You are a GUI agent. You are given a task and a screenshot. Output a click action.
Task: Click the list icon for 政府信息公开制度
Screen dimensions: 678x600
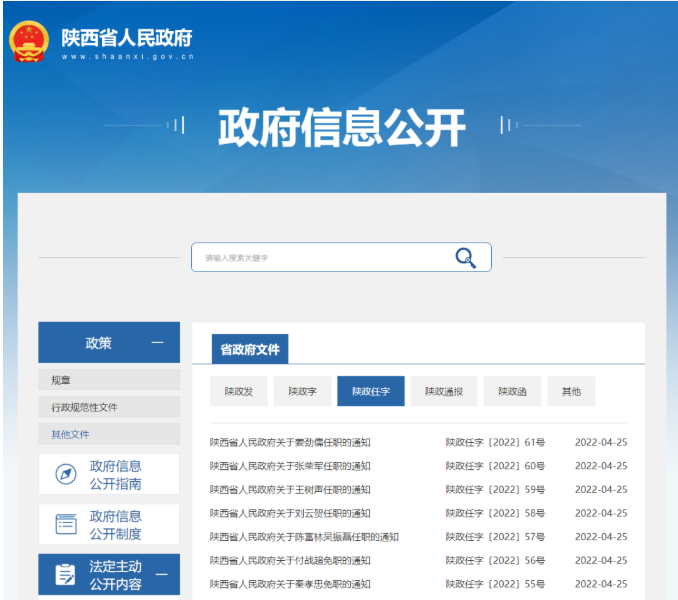pos(66,524)
